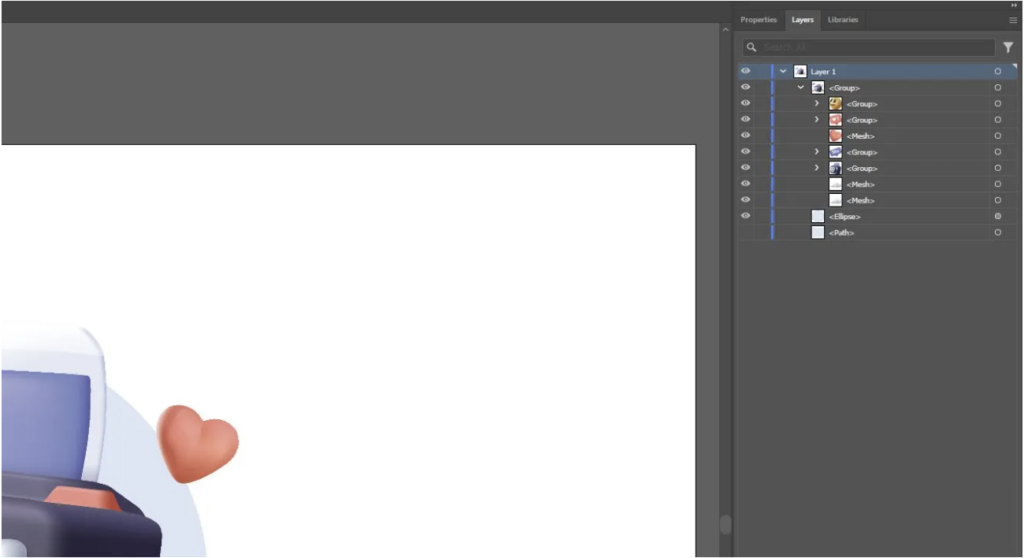Select the Layer 1 row name
Viewport: 1024px width, 558px height.
point(823,72)
